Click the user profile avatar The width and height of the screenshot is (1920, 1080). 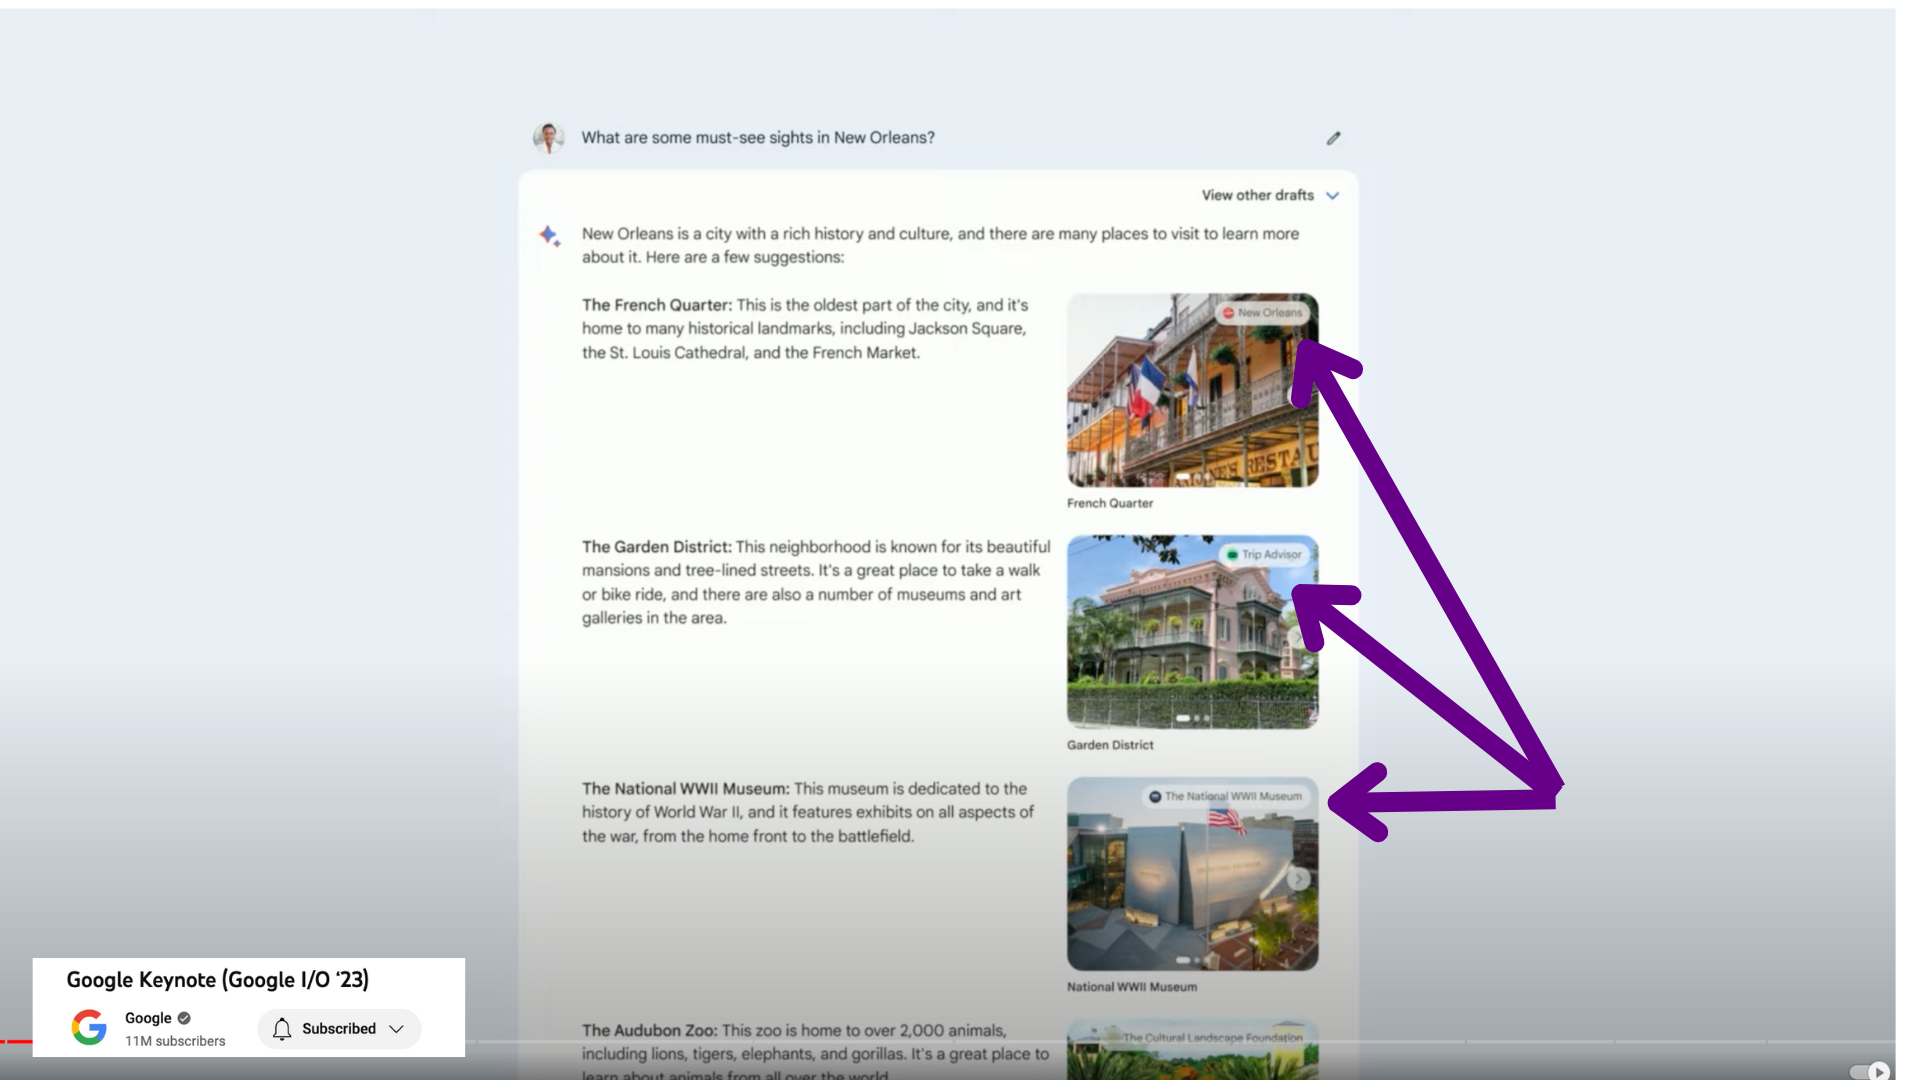[548, 138]
